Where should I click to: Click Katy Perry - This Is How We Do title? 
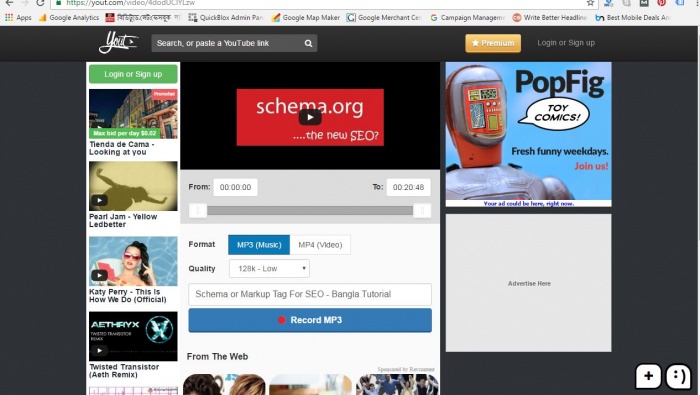tap(128, 295)
